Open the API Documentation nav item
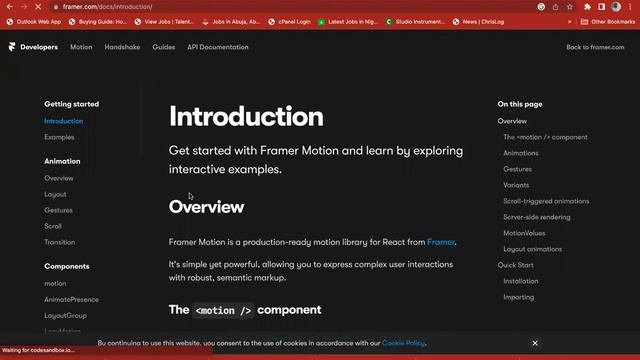 point(218,47)
